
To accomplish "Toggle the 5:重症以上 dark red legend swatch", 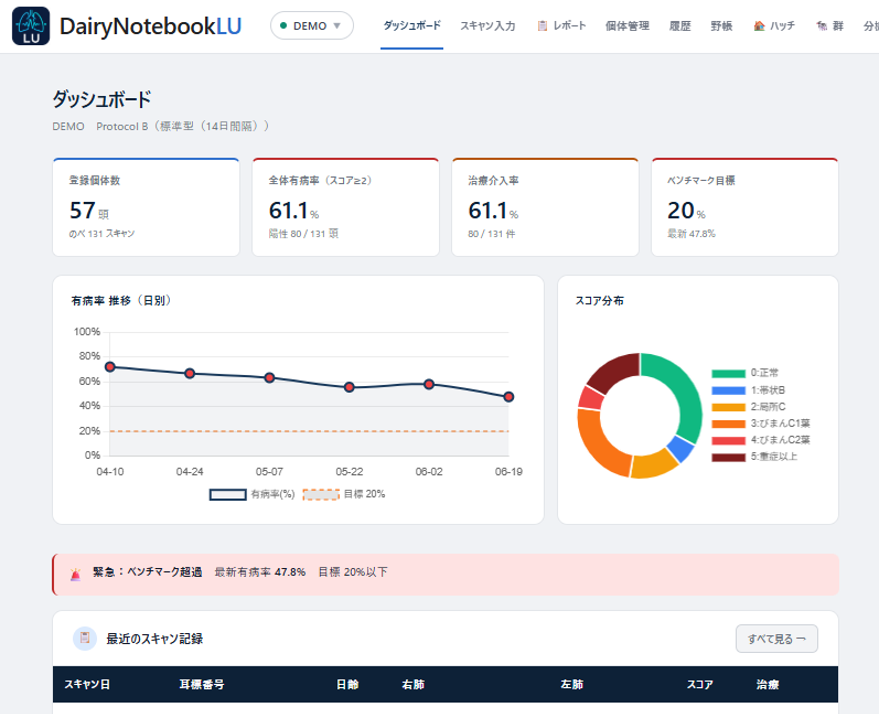I will click(x=728, y=457).
